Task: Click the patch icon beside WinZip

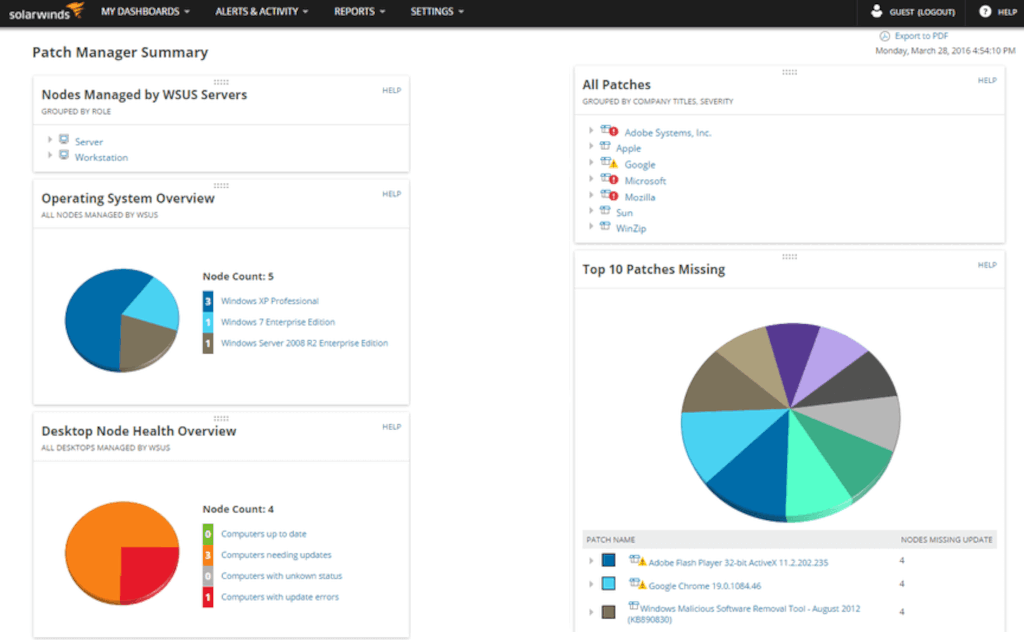Action: (x=605, y=226)
